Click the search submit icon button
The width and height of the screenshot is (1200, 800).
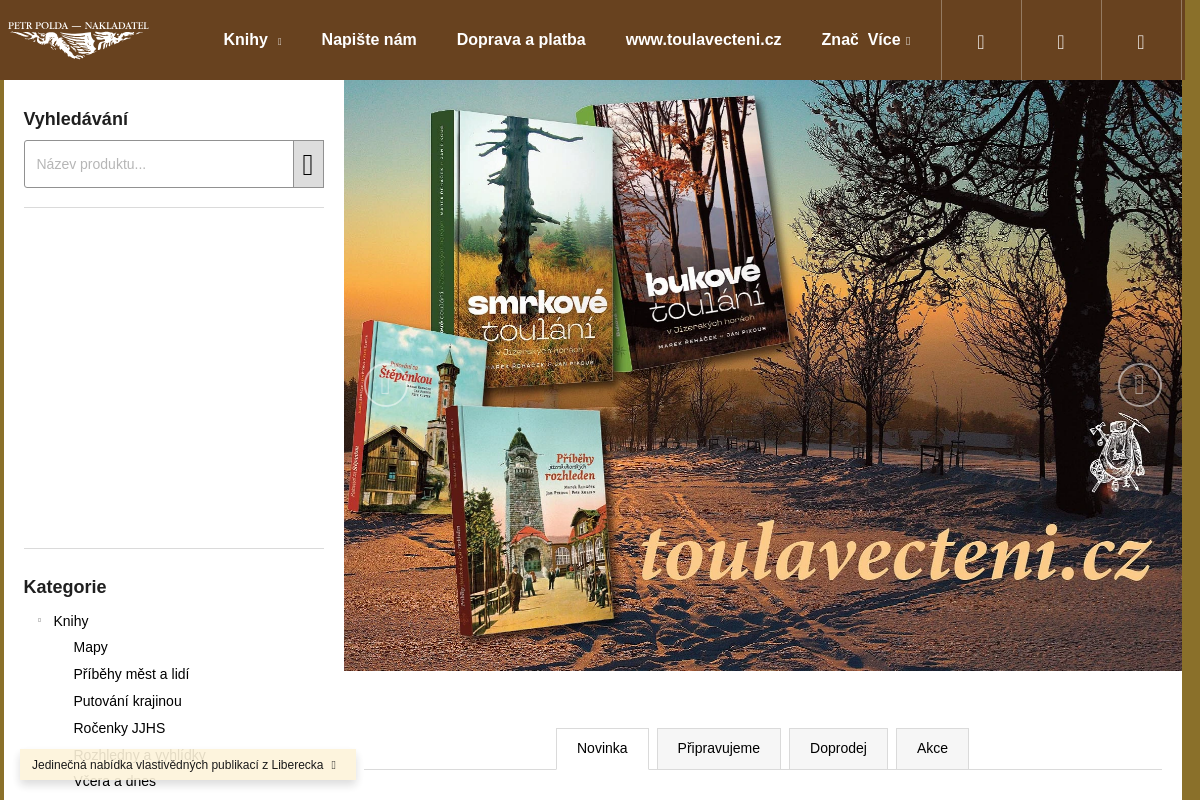[308, 164]
